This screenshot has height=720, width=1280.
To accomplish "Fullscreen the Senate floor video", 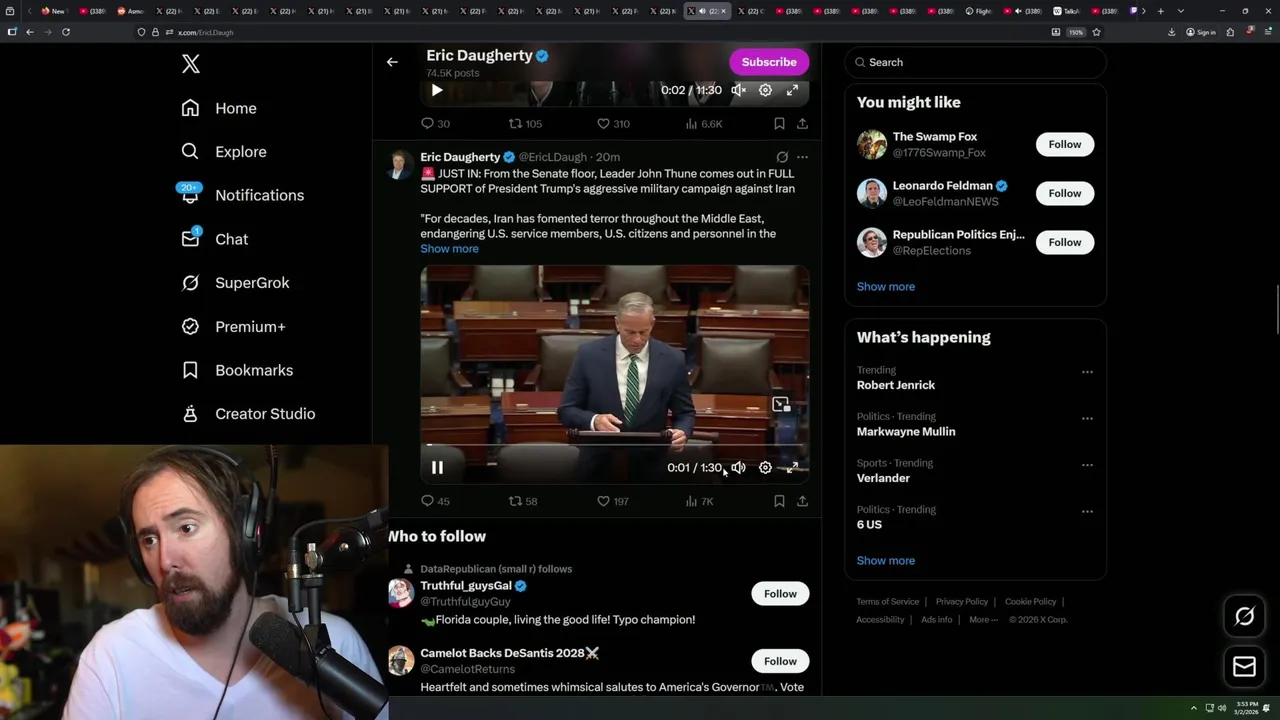I will [792, 468].
